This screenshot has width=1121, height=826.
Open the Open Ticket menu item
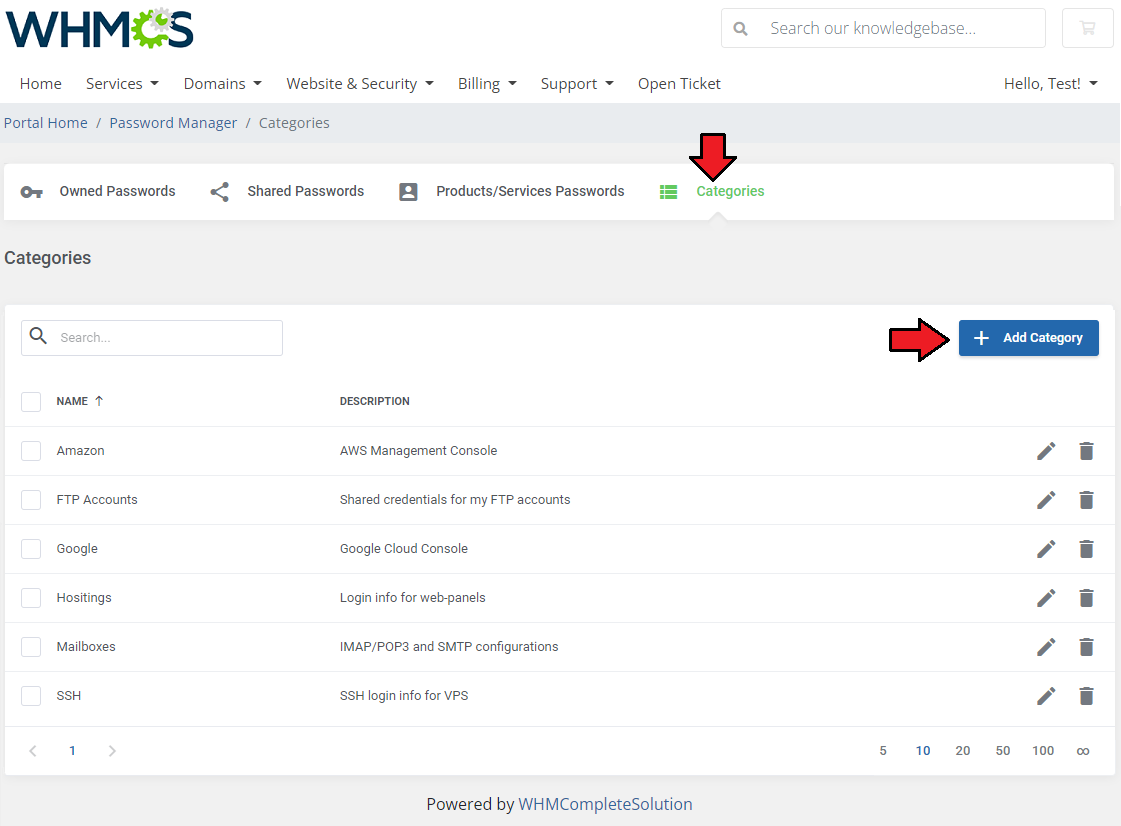point(679,84)
